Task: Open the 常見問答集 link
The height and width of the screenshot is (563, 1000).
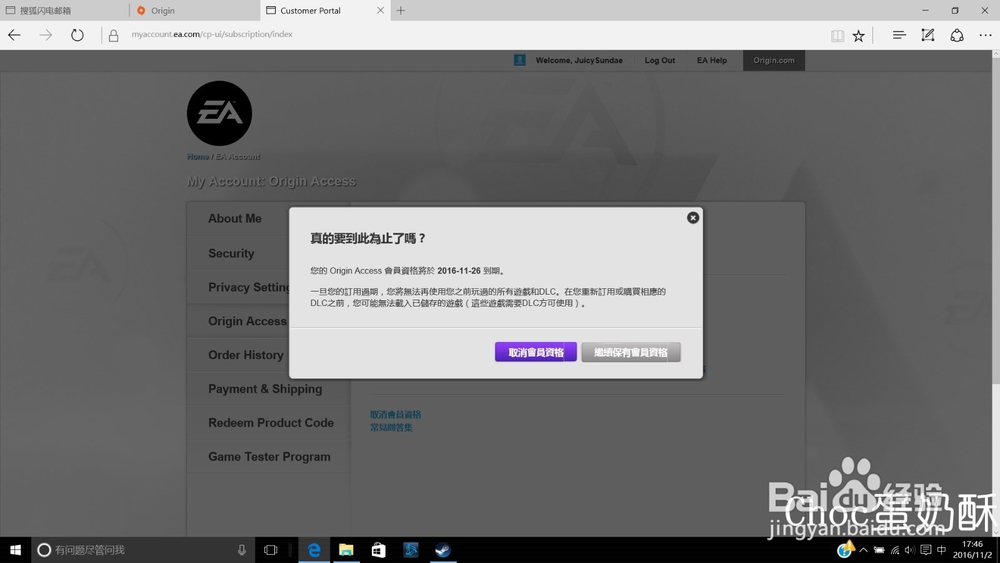Action: click(391, 427)
